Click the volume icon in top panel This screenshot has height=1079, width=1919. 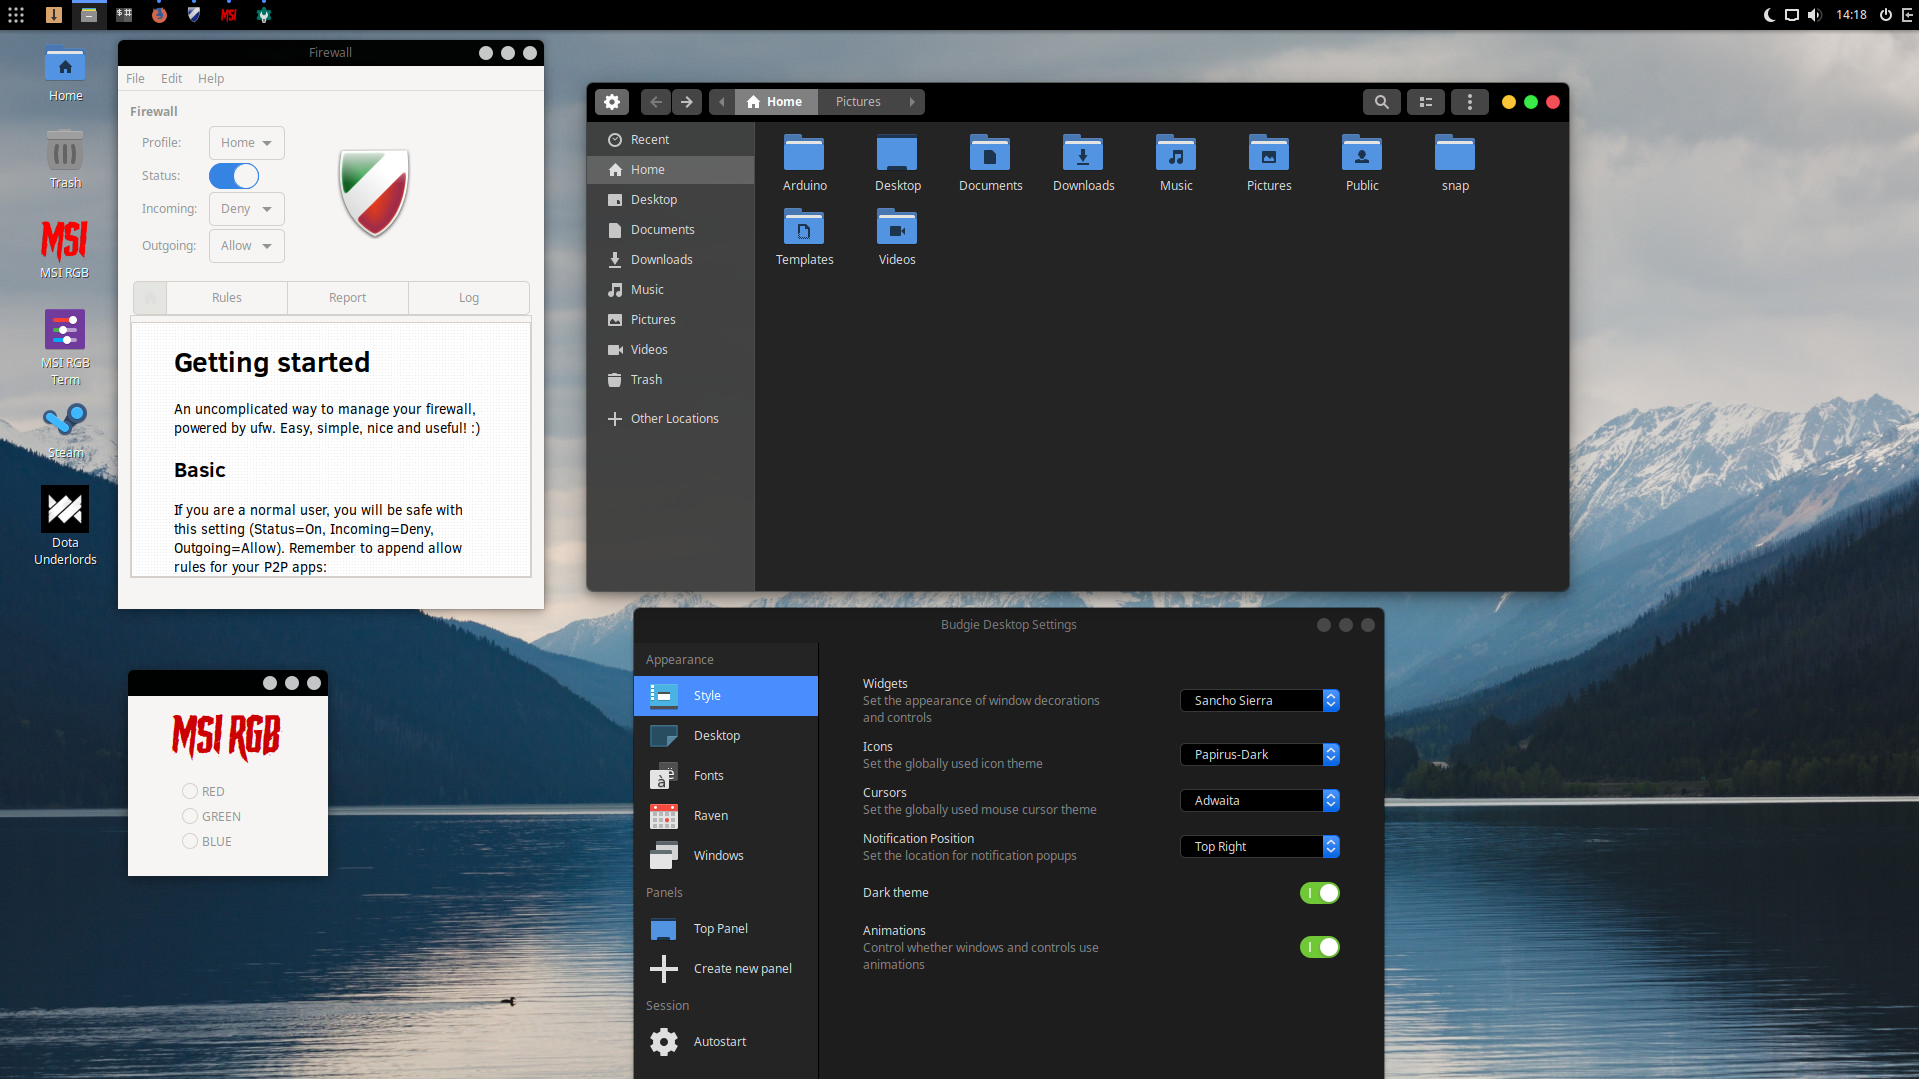tap(1814, 15)
